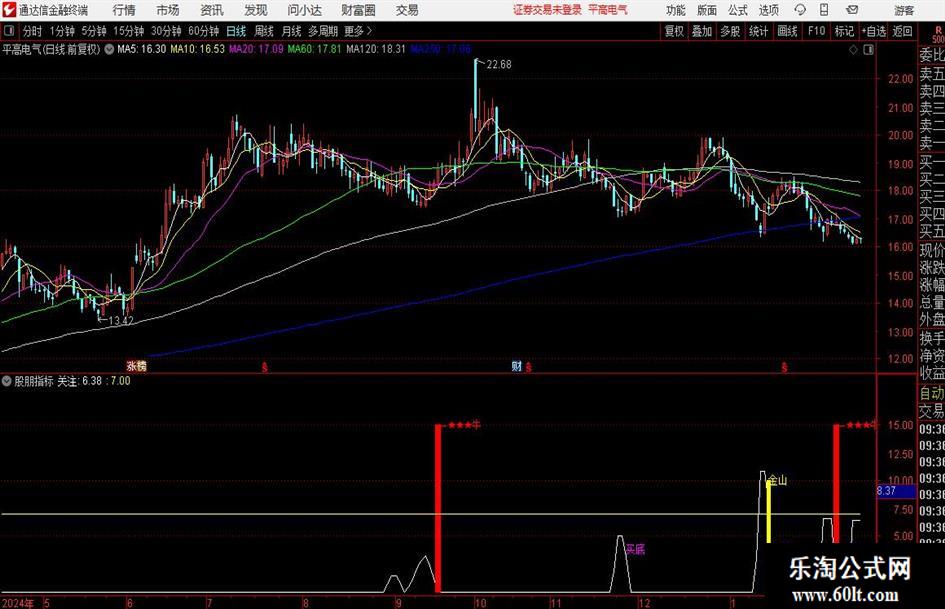This screenshot has height=609, width=945.
Task: Switch to the 60分钟 period
Action: [x=204, y=31]
